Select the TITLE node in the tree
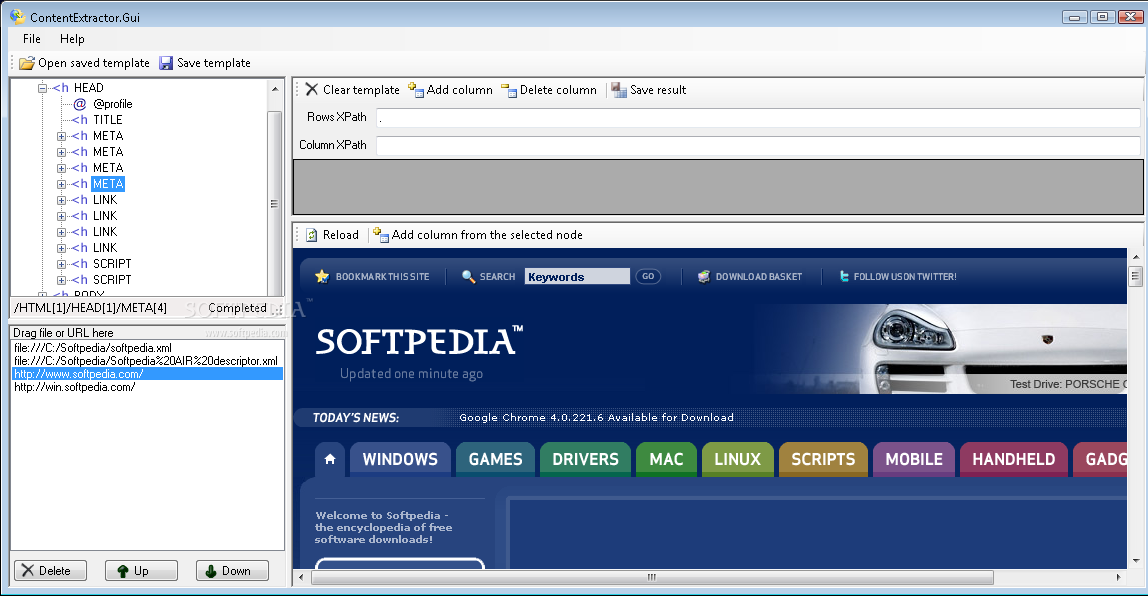Viewport: 1148px width, 596px height. tap(108, 120)
